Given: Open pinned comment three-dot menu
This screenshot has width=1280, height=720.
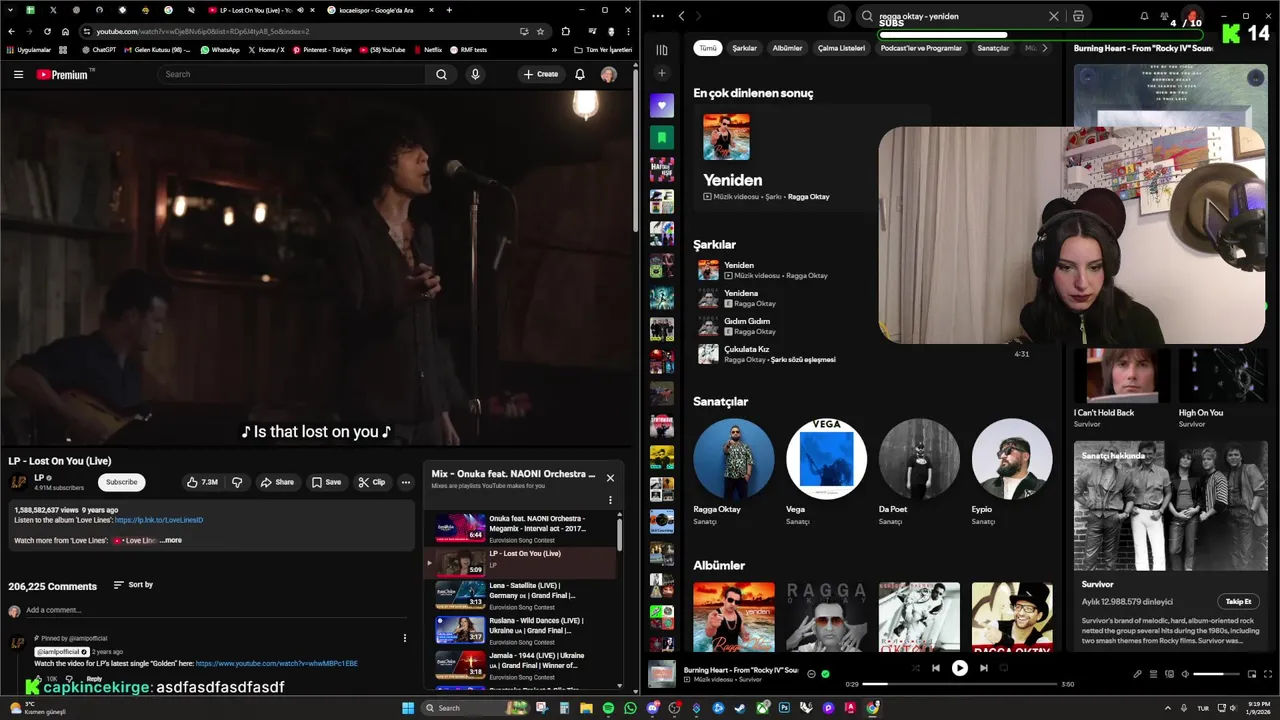Looking at the screenshot, I should tap(405, 638).
